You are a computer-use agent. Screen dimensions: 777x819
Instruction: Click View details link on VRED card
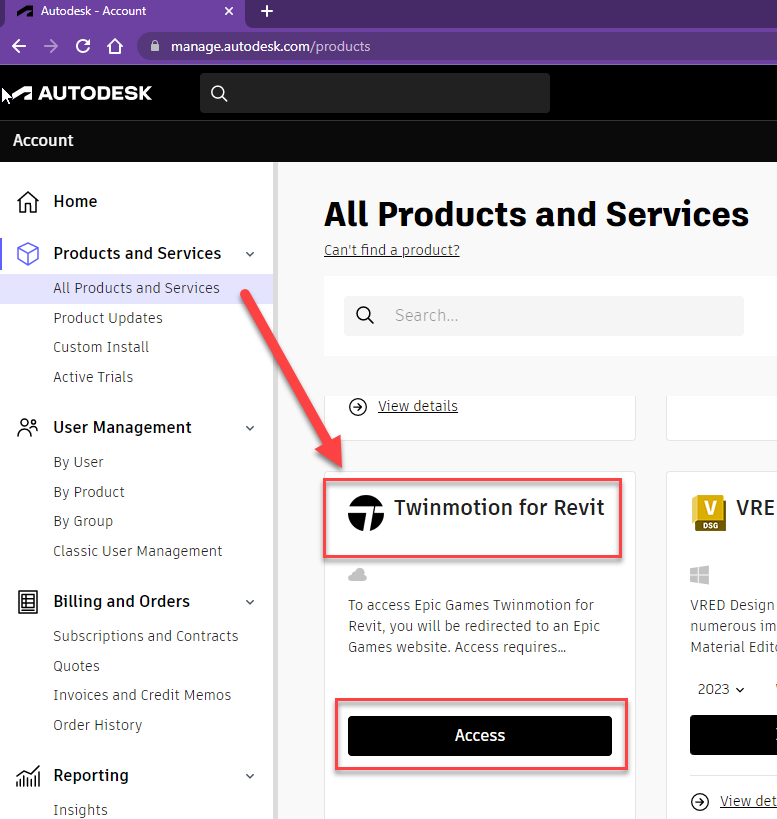pos(748,801)
